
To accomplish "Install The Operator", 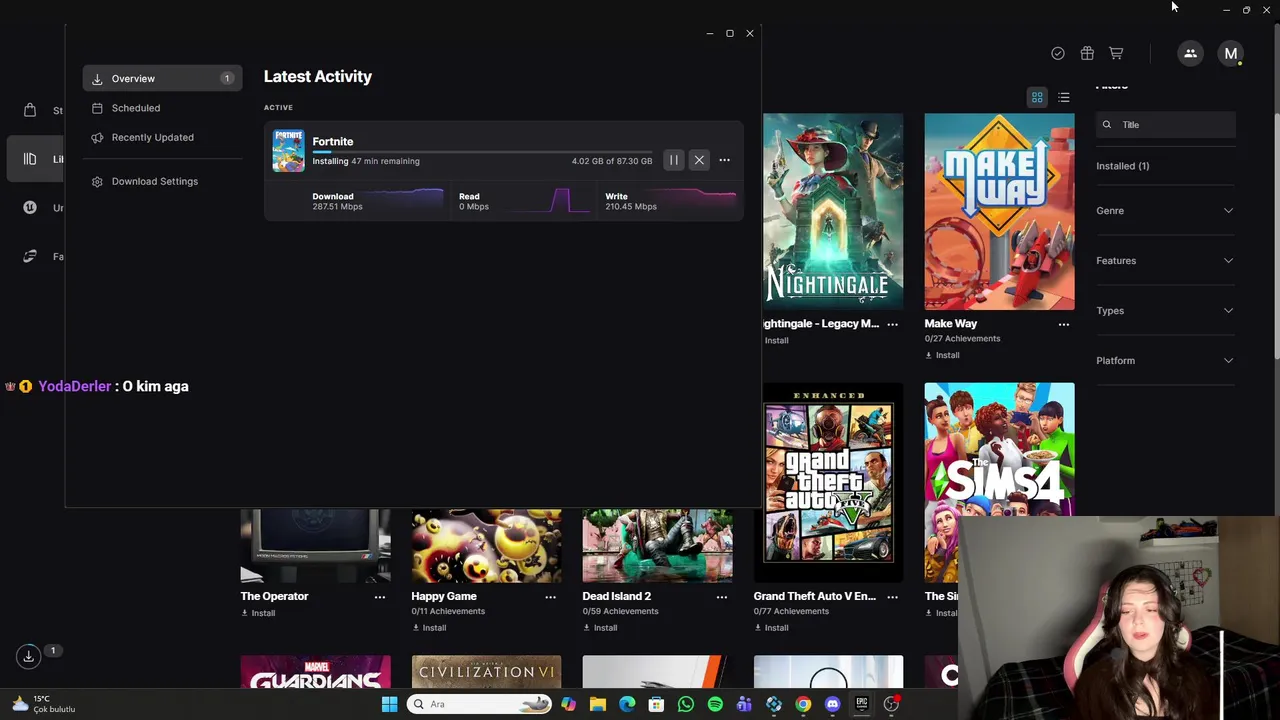I will [258, 613].
